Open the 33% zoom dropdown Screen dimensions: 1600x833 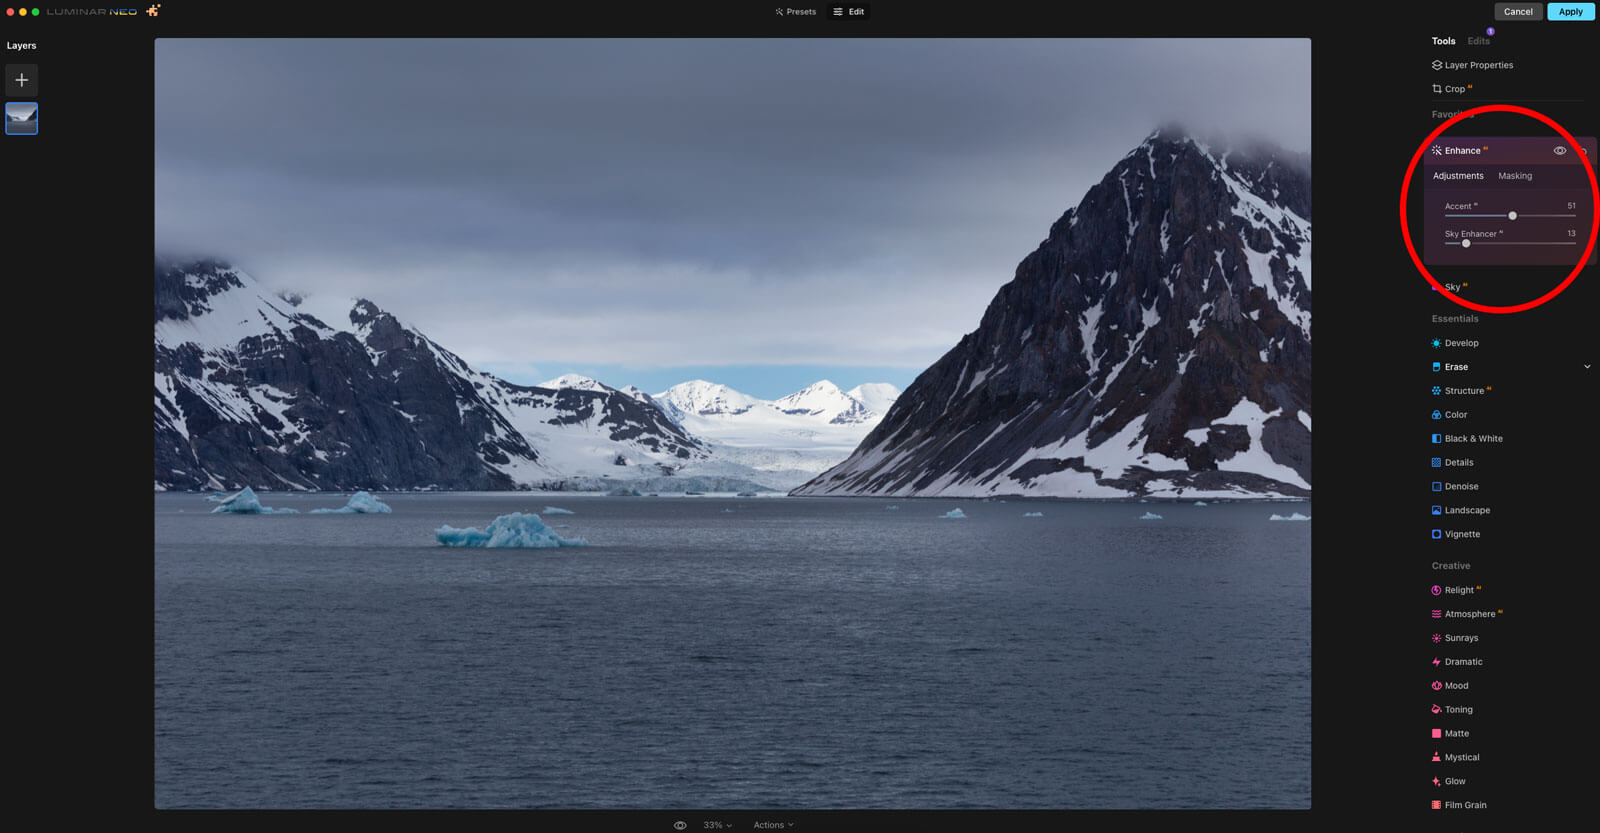[x=717, y=825]
